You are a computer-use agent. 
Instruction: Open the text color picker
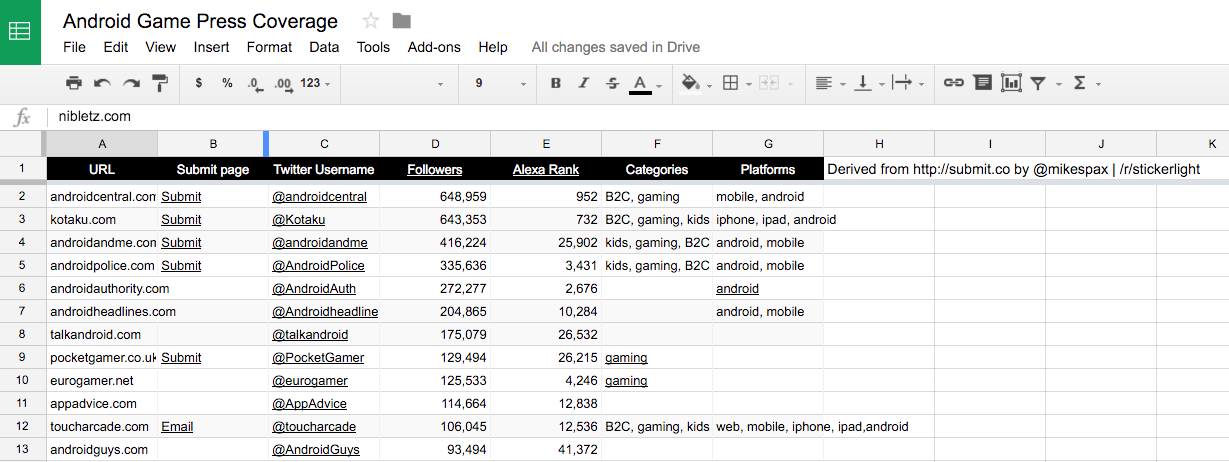[x=645, y=83]
